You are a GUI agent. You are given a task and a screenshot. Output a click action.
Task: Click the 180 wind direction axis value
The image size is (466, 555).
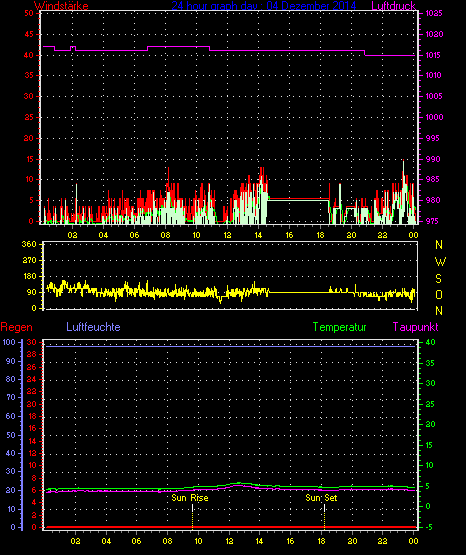[29, 276]
